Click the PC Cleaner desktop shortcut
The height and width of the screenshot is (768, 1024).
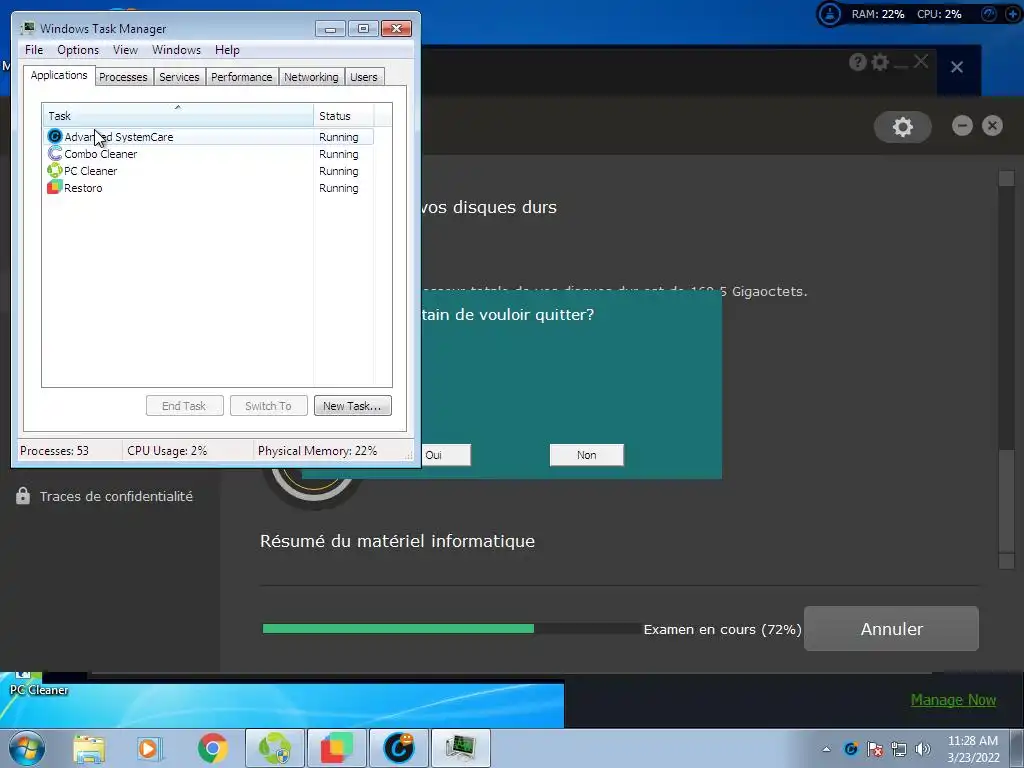[x=38, y=684]
